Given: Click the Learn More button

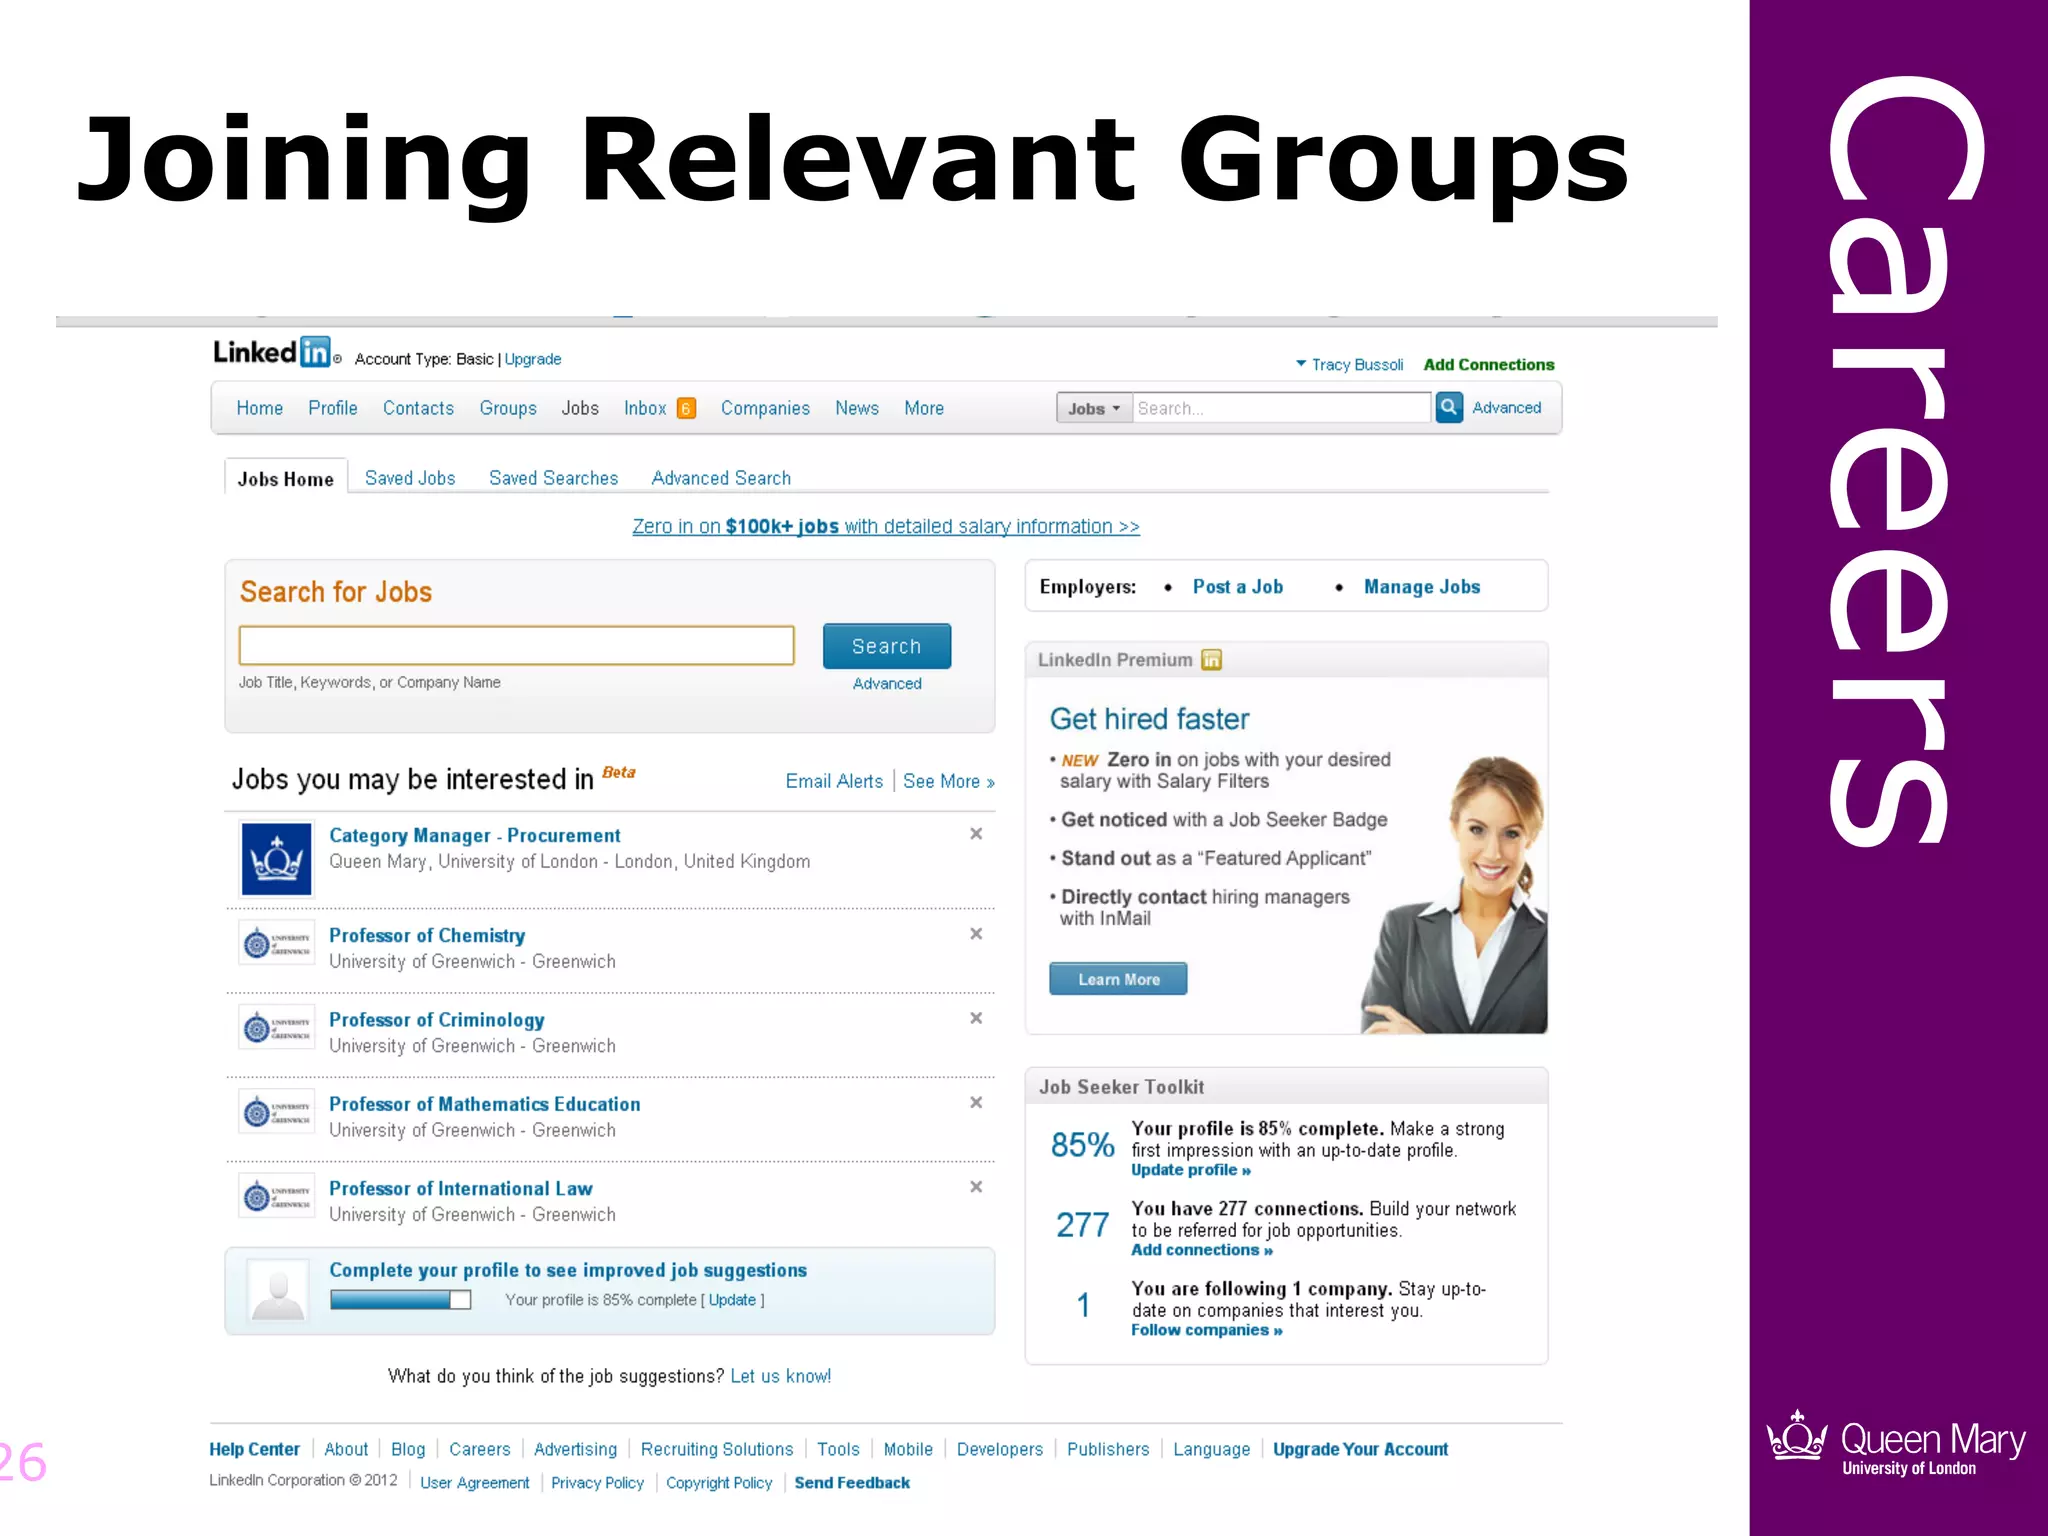Looking at the screenshot, I should coord(1118,979).
